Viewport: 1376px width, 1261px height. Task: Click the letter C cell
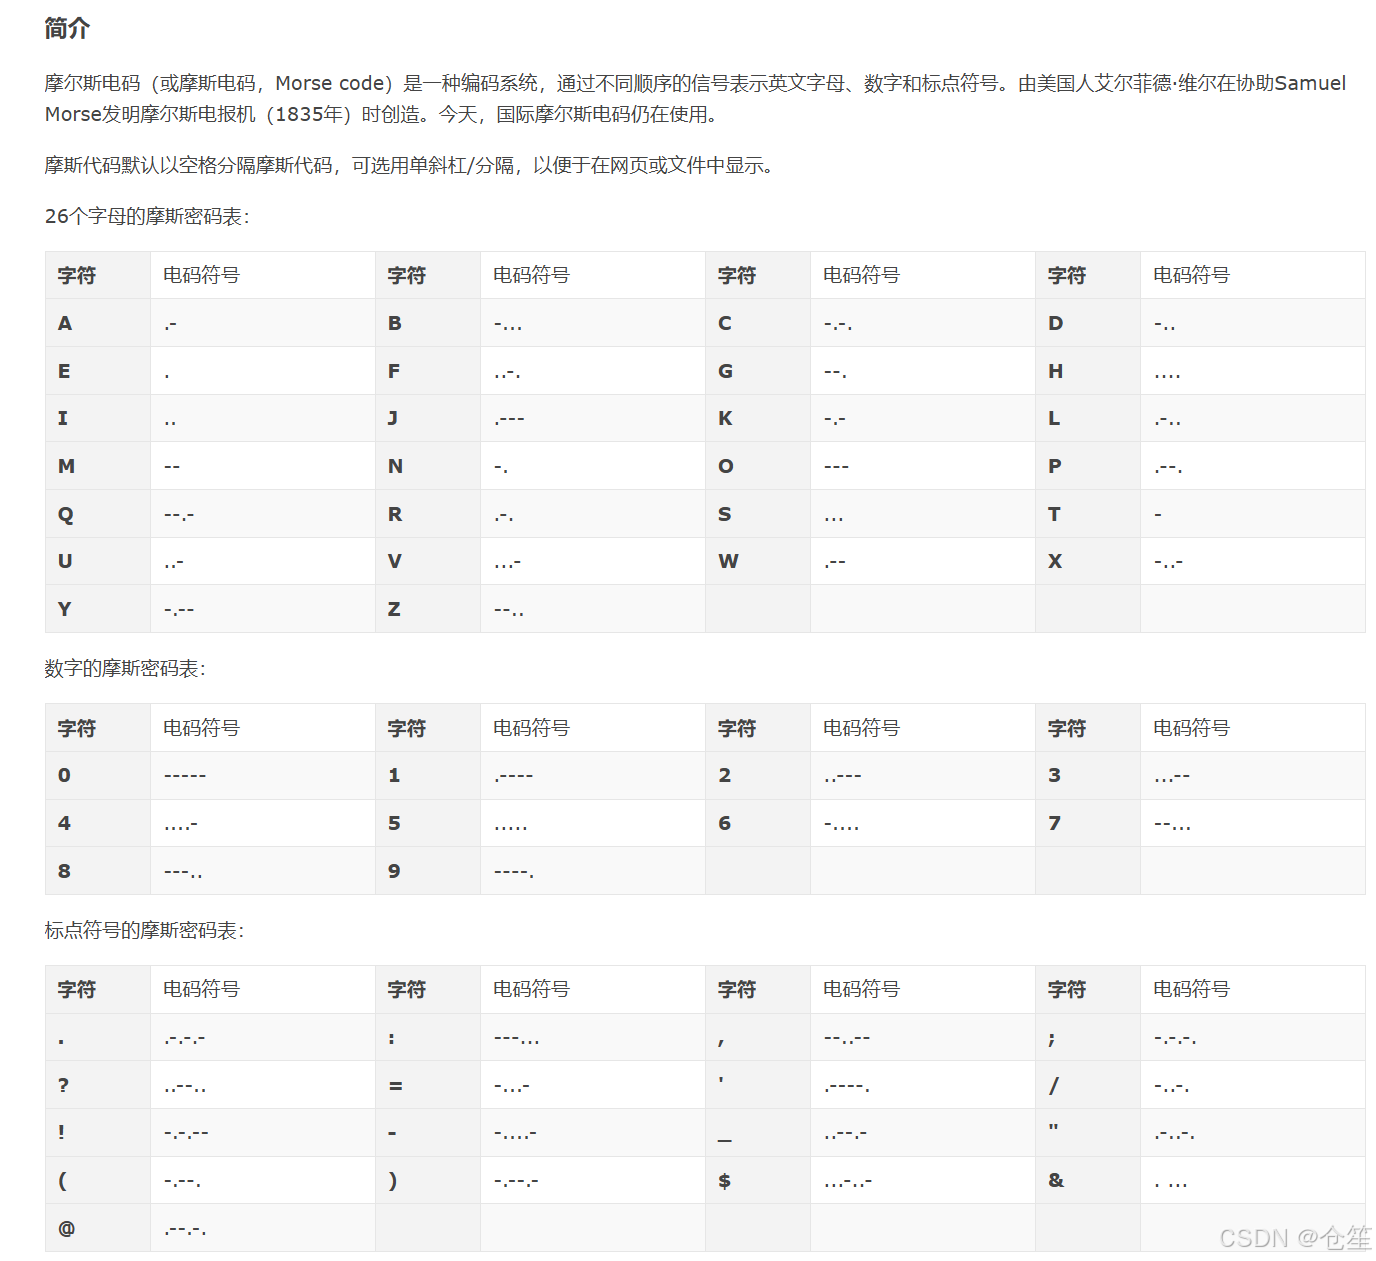pyautogui.click(x=758, y=323)
